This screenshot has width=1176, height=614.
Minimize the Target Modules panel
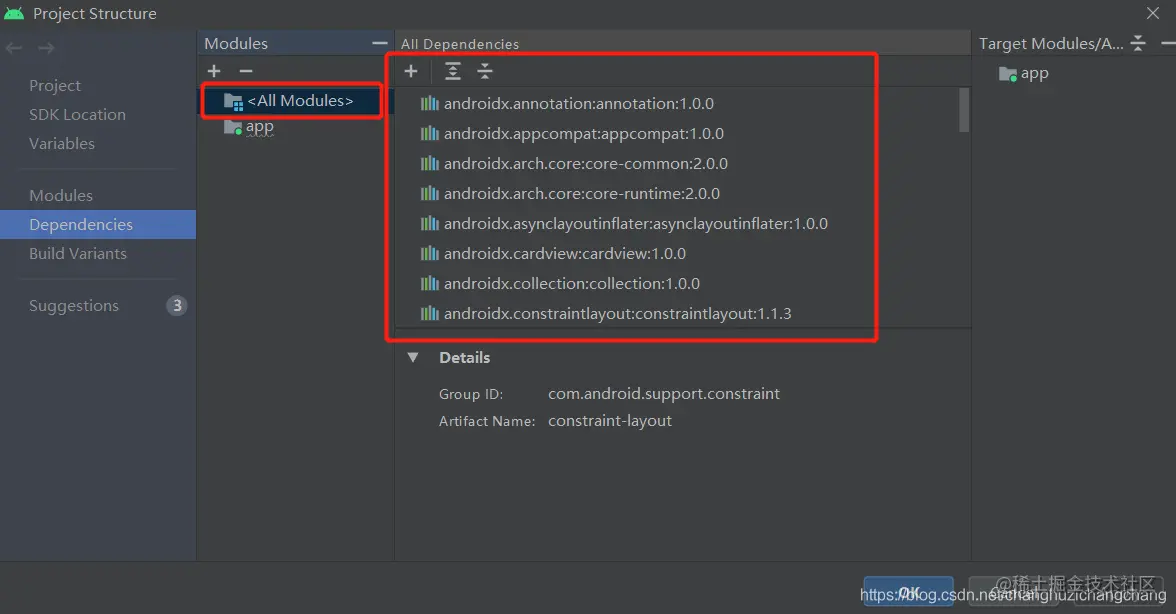tap(1167, 43)
